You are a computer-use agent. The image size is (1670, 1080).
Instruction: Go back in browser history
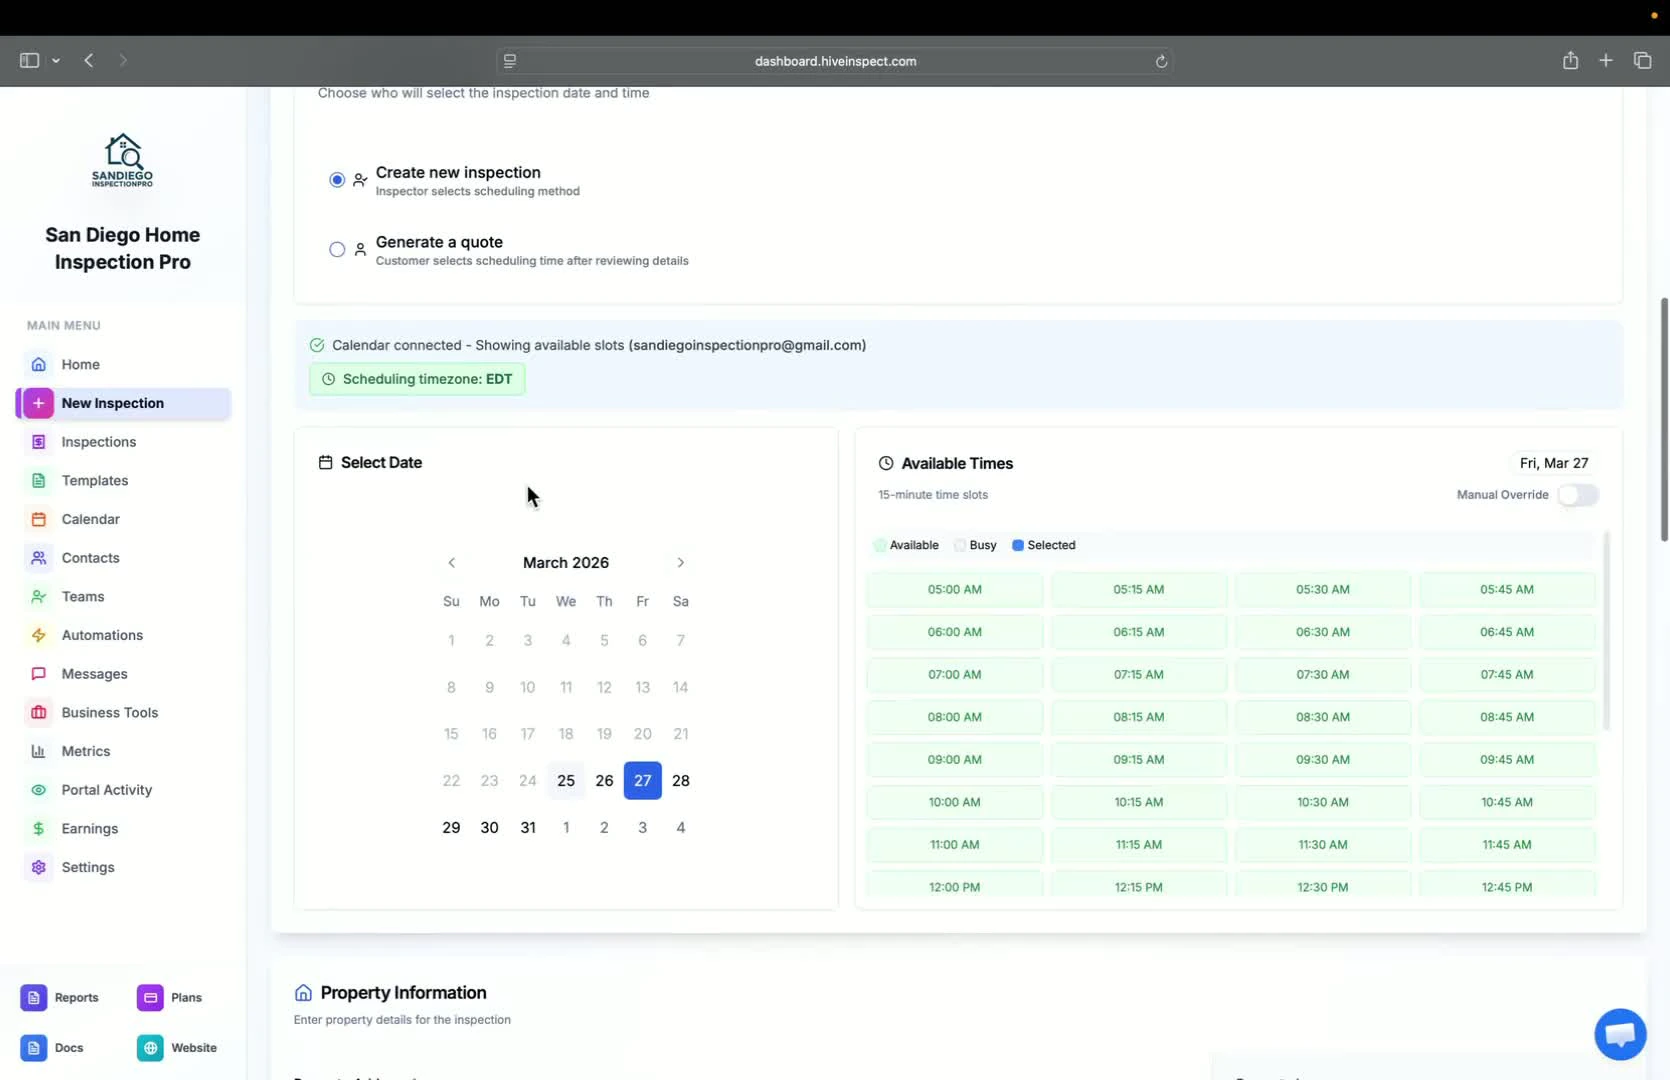tap(89, 60)
